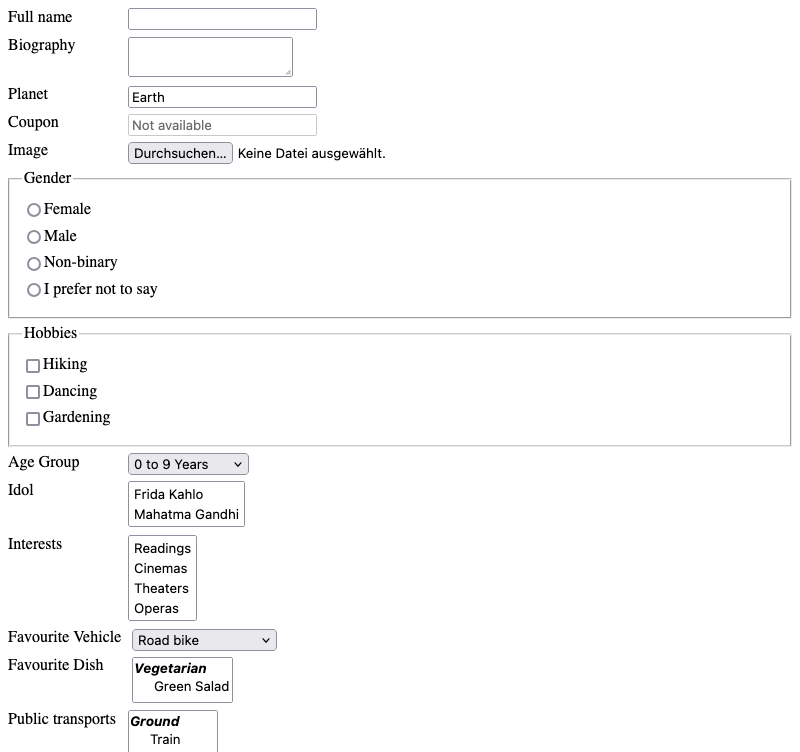Choose the Non-binary gender option
This screenshot has height=752, width=800.
(x=34, y=263)
